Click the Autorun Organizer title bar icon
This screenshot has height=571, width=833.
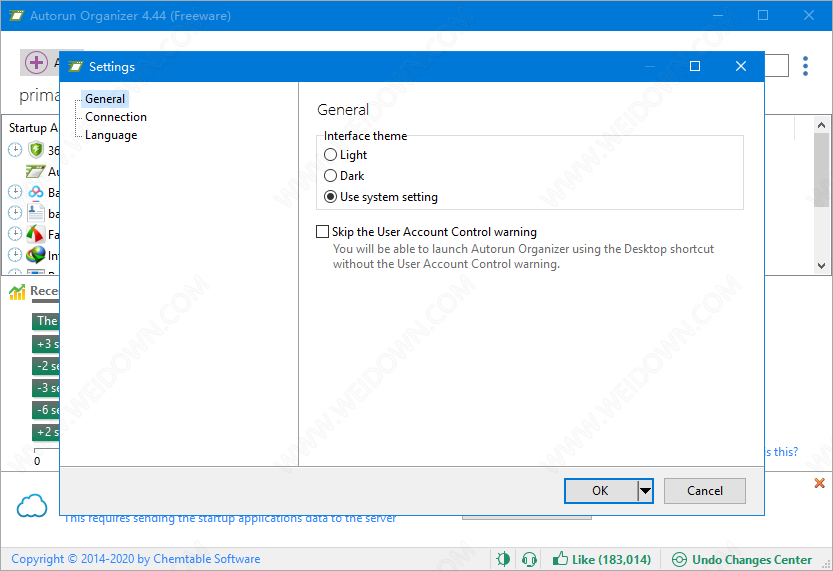pos(16,15)
